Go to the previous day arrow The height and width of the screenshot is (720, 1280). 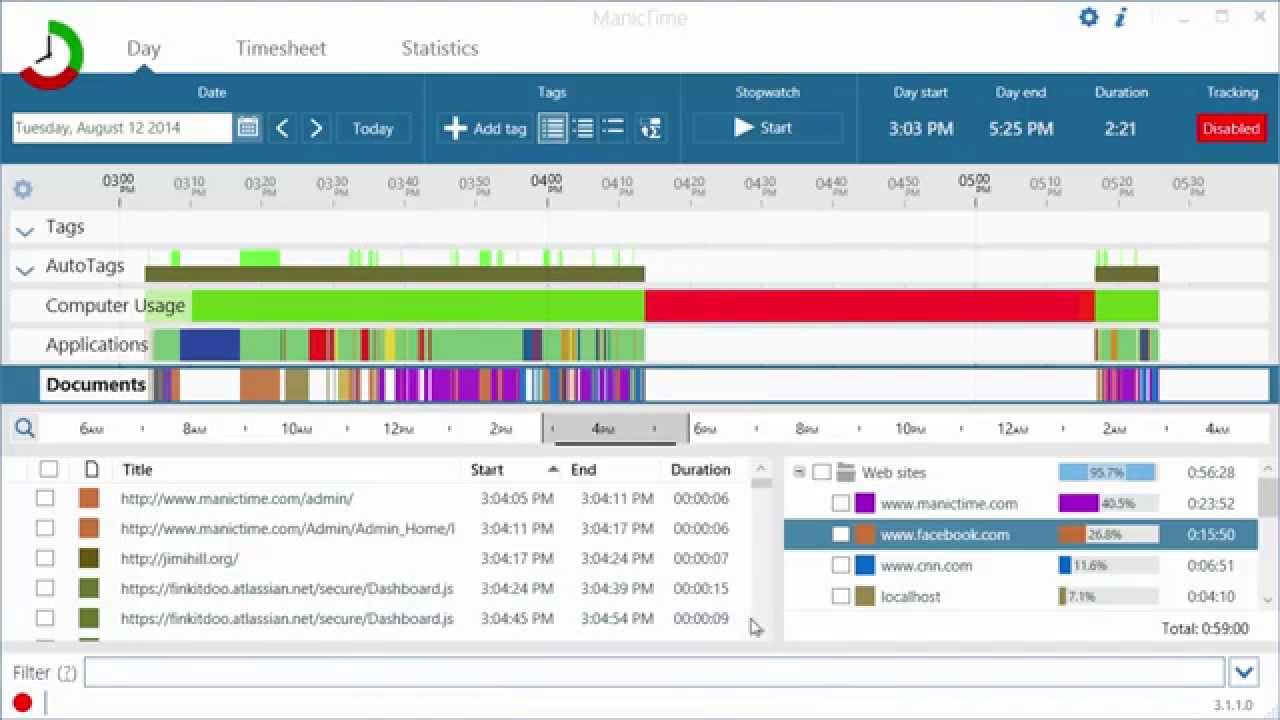click(282, 128)
